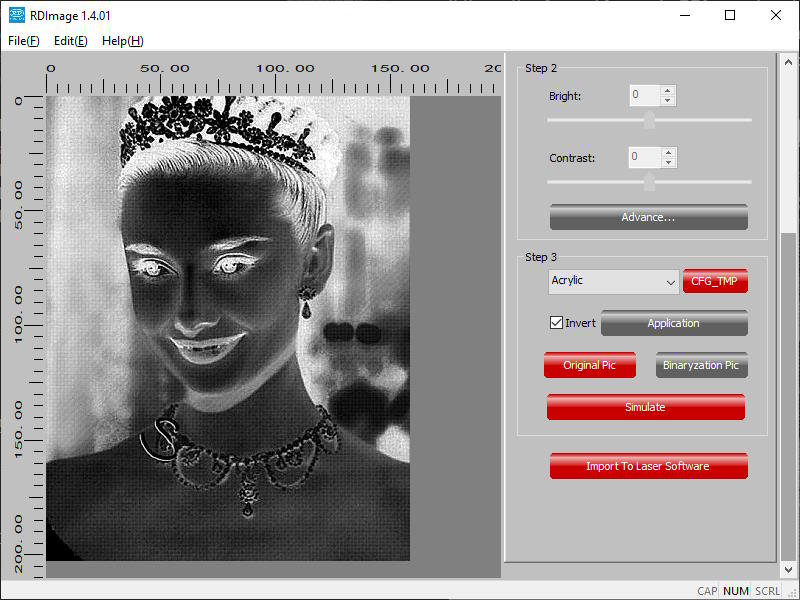800x600 pixels.
Task: Increase Bright value with up arrow
Action: (668, 91)
